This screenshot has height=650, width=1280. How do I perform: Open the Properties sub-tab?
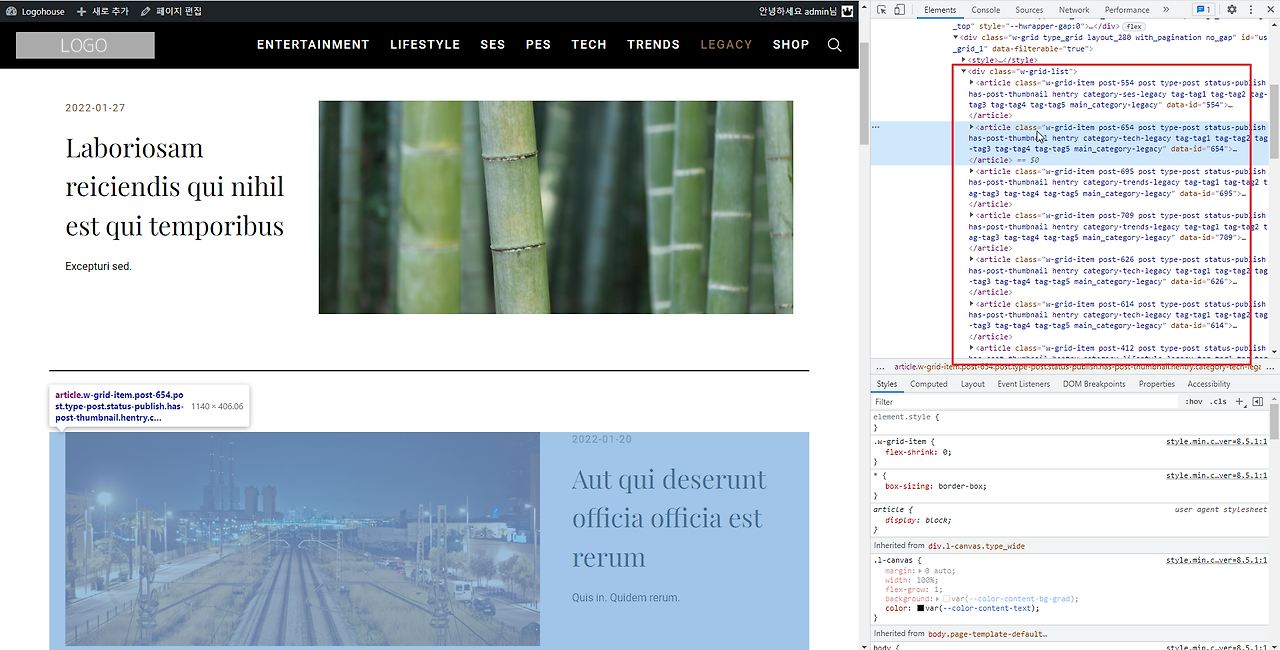click(x=1157, y=384)
